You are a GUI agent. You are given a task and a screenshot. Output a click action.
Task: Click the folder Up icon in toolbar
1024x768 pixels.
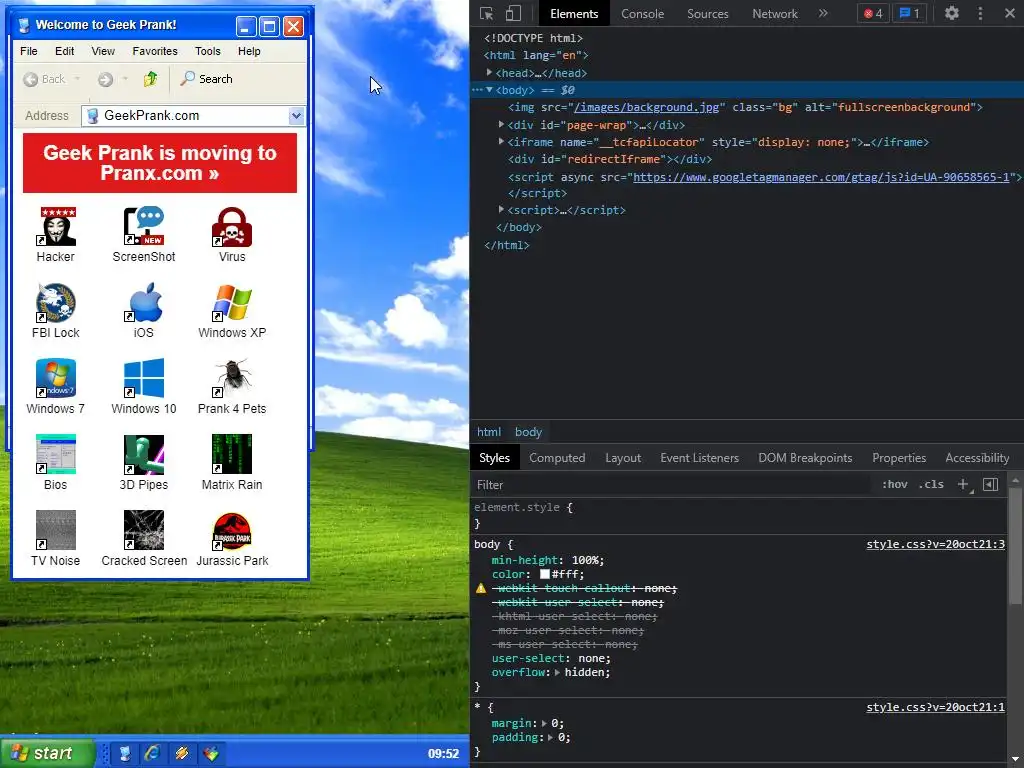pyautogui.click(x=151, y=79)
